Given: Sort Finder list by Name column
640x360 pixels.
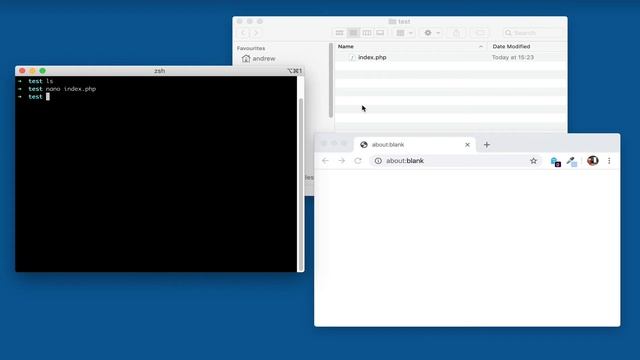Looking at the screenshot, I should [411, 47].
